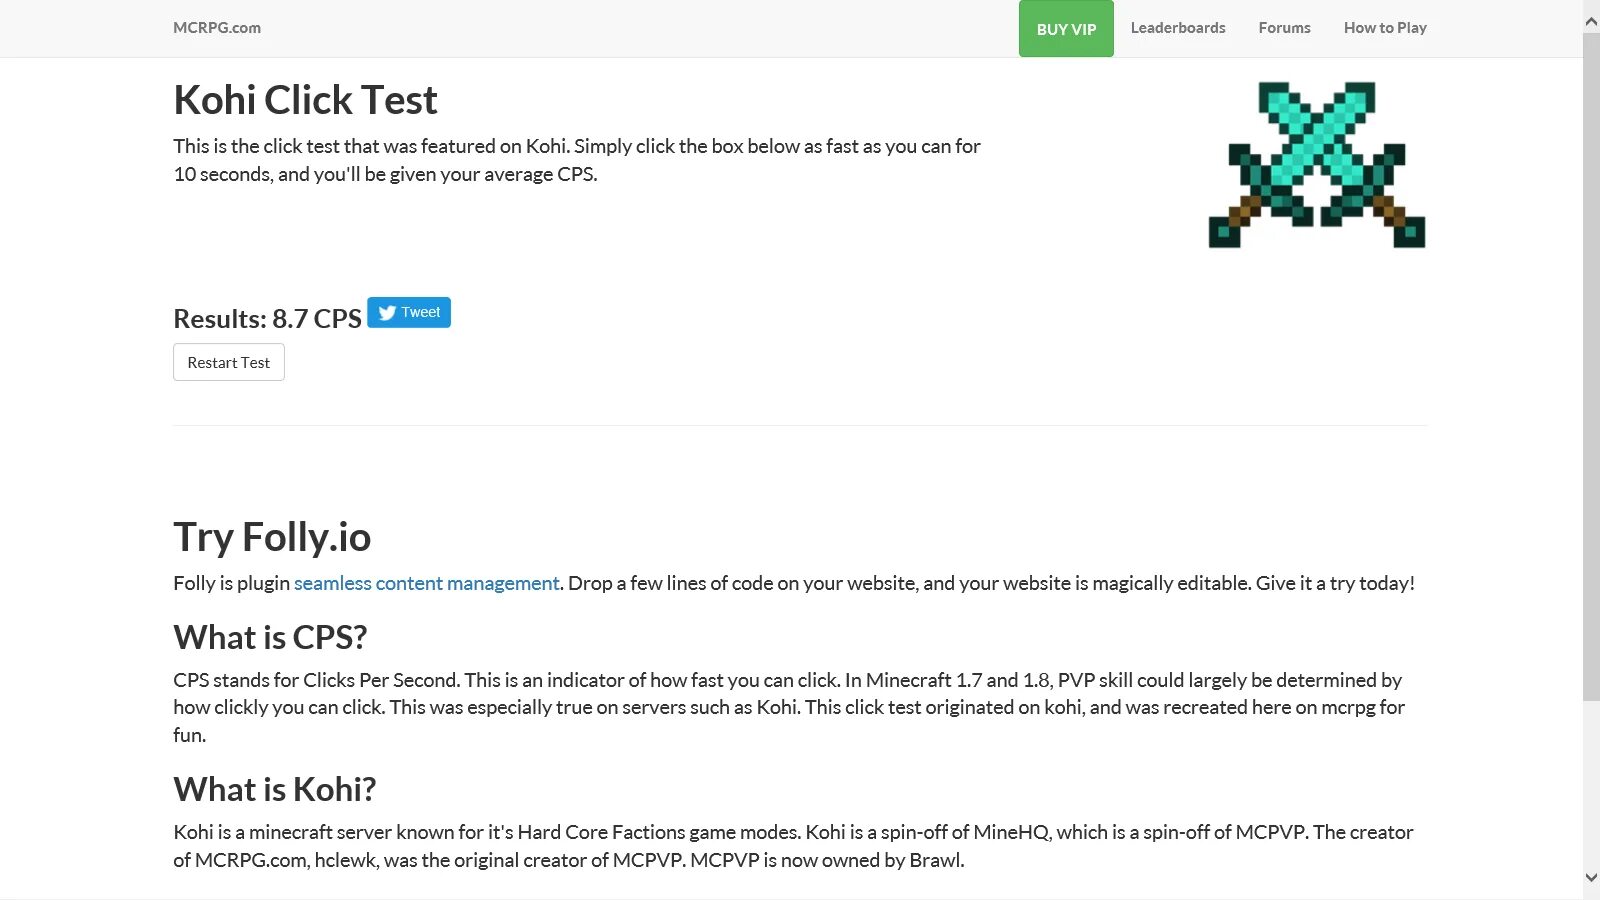Viewport: 1600px width, 900px height.
Task: Click the Results: 8.7 CPS text
Action: [x=267, y=319]
